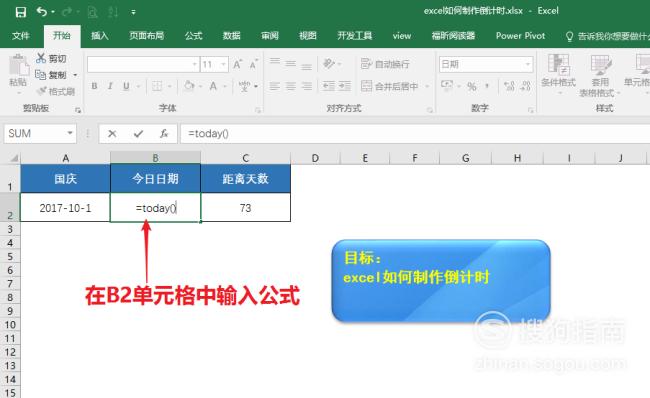Toggle 自动换行 wrap text
This screenshot has height=398, width=650.
386,64
